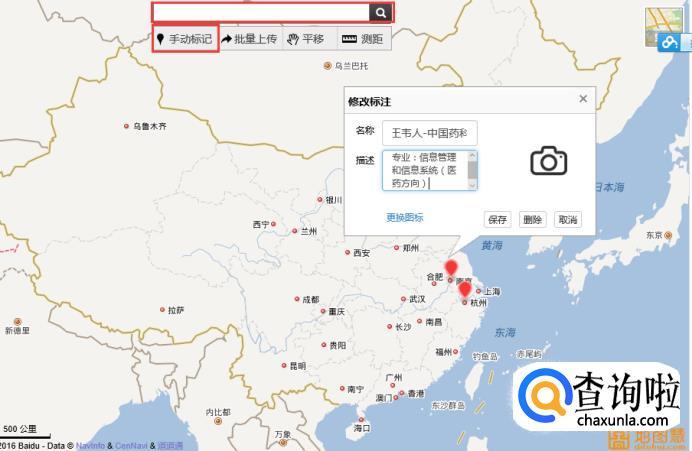Open the CenNavi attribution link

click(131, 446)
